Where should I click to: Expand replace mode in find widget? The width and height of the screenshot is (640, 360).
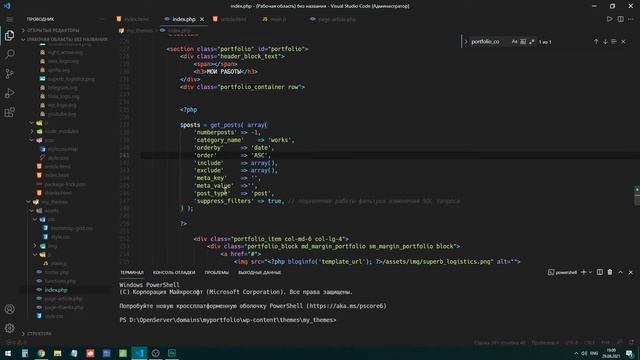click(x=466, y=42)
